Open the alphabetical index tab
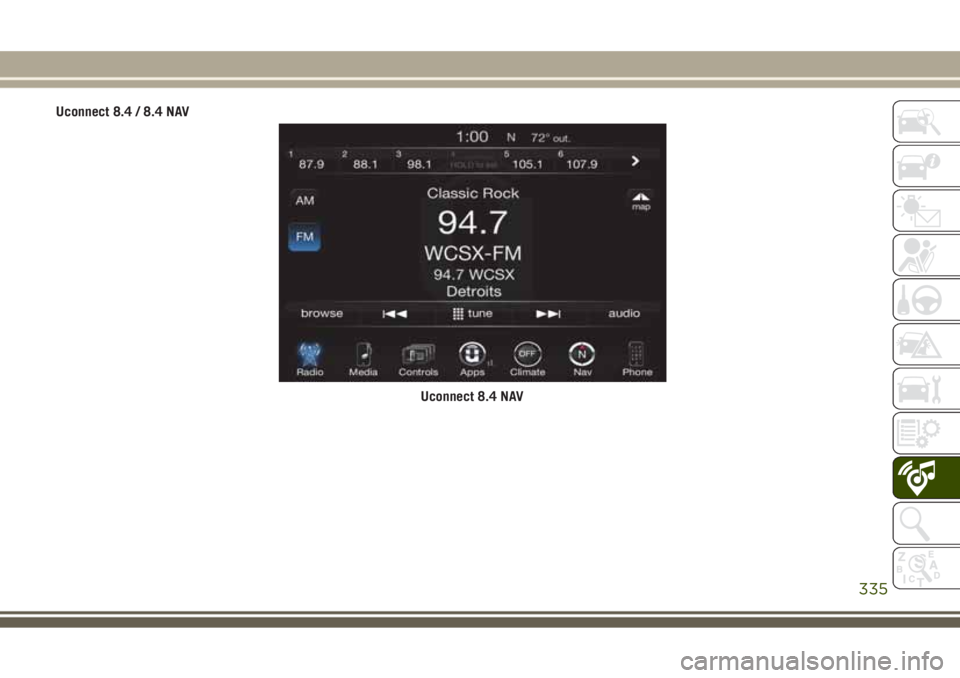 (925, 568)
